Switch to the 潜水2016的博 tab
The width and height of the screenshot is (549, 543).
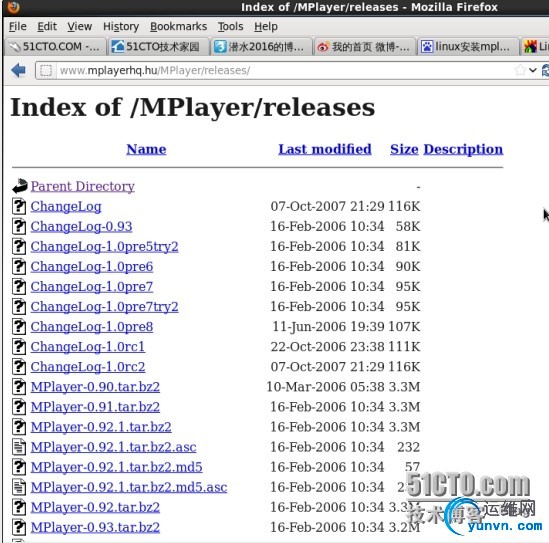[x=261, y=47]
